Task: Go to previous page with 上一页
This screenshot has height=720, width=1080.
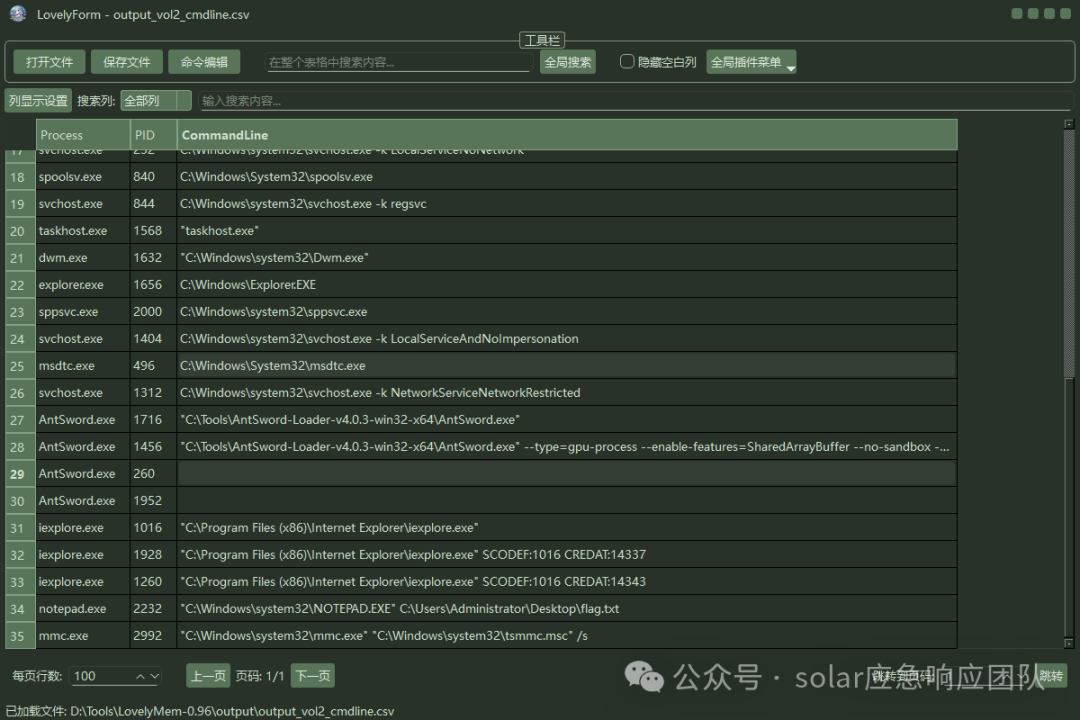Action: click(208, 676)
